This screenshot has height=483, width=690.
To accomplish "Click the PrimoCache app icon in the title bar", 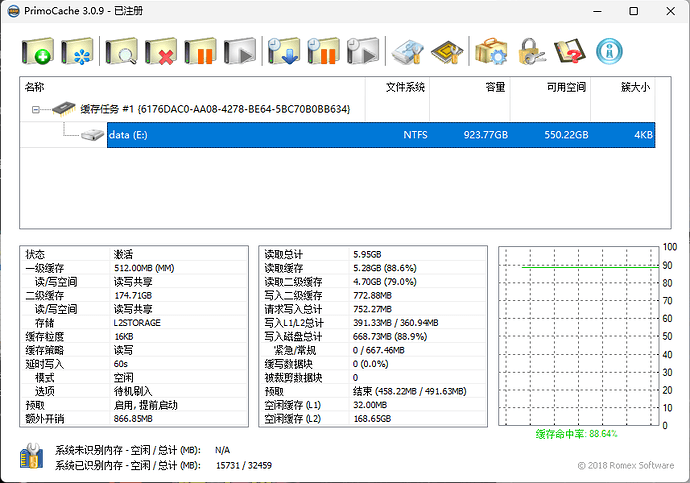I will 14,11.
